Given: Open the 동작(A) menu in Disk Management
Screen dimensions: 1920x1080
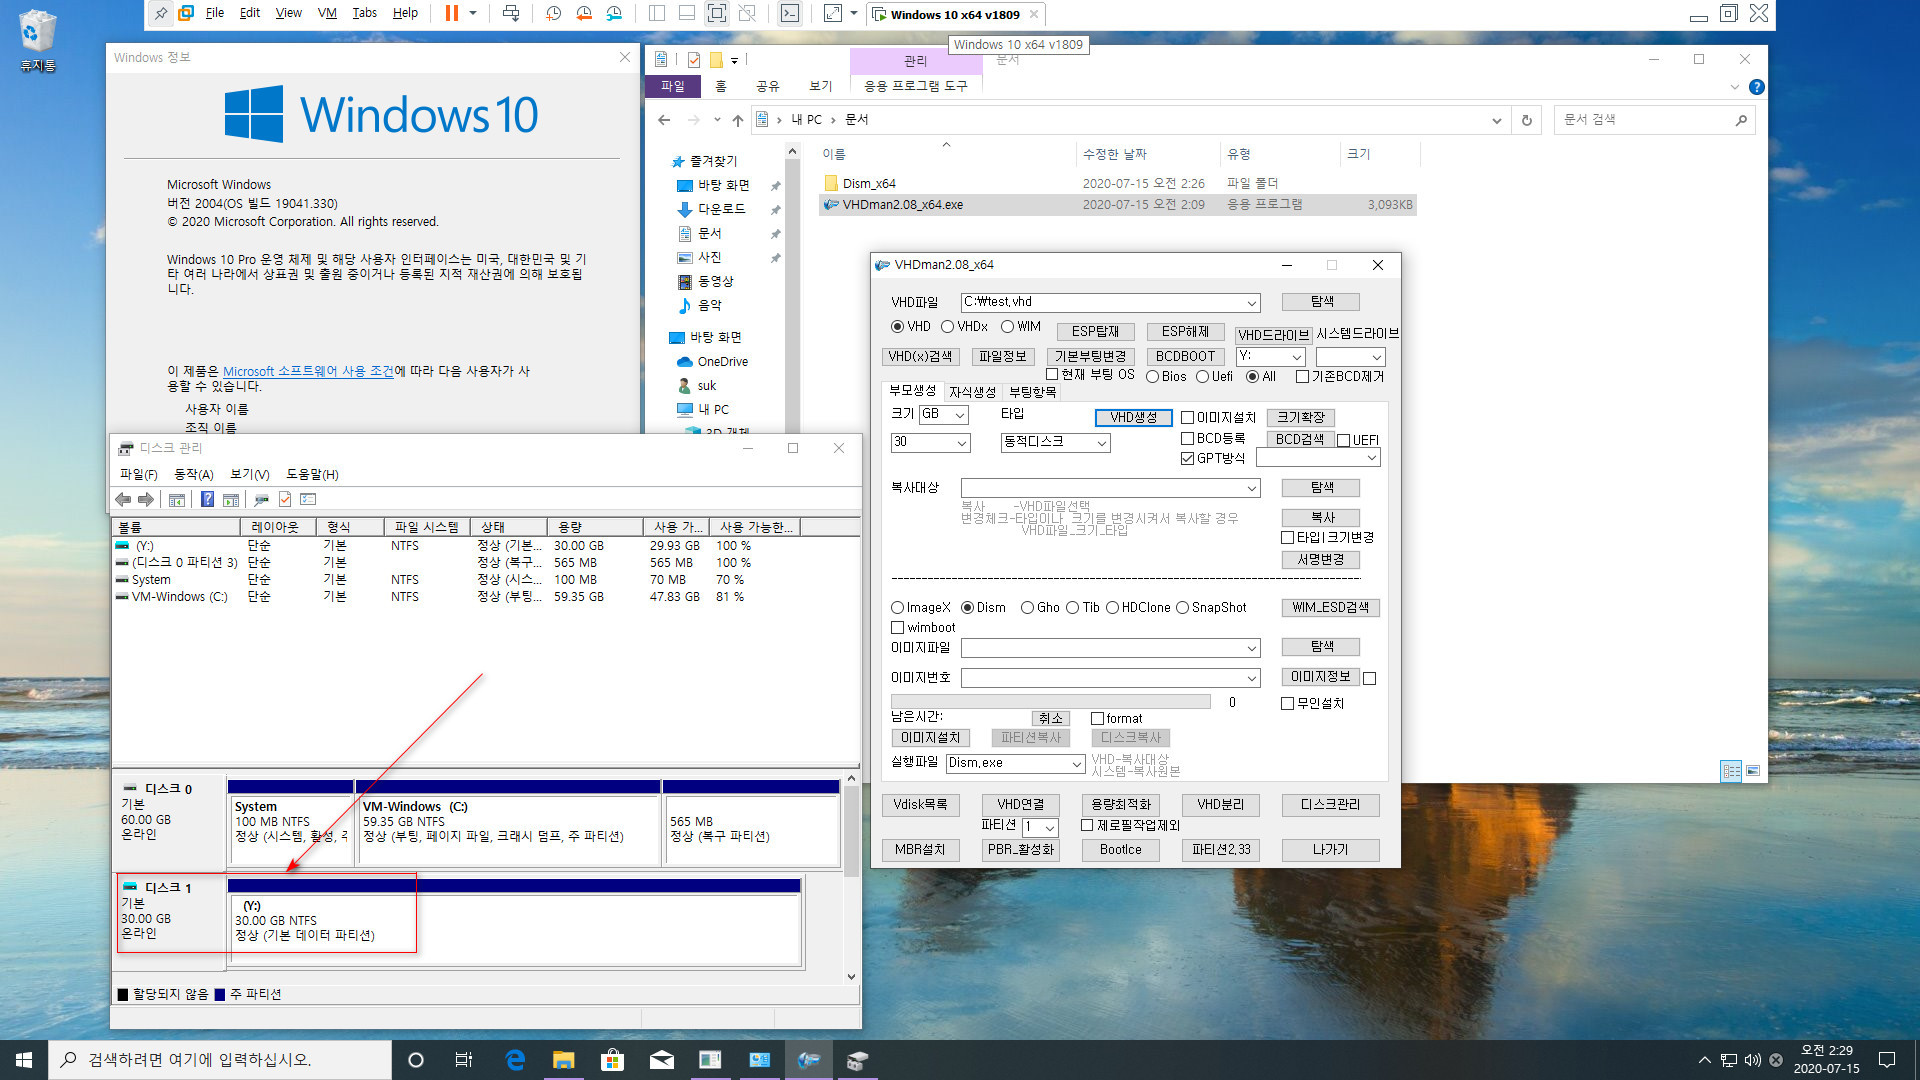Looking at the screenshot, I should 193,475.
